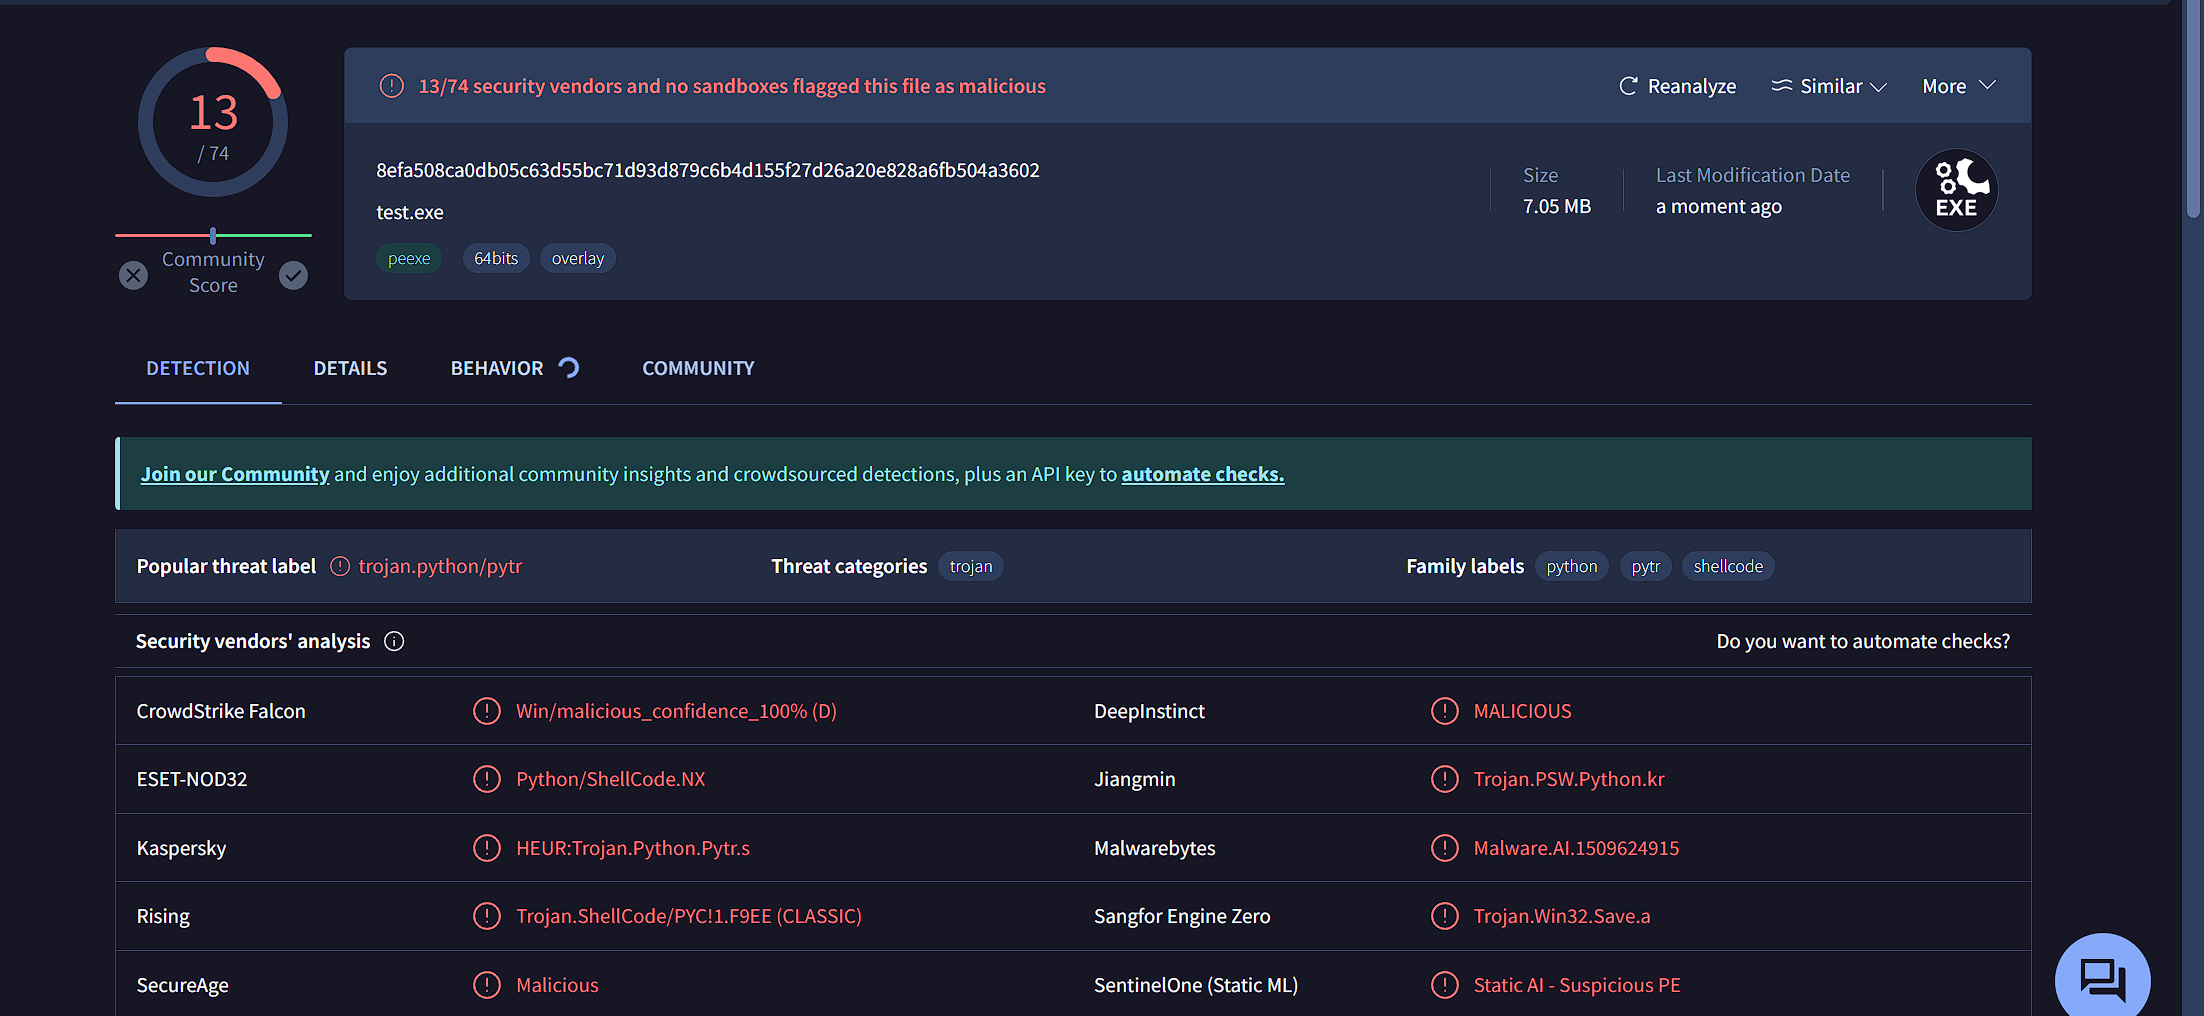
Task: Click the CrowdStrike Falcon vendor name
Action: (221, 711)
